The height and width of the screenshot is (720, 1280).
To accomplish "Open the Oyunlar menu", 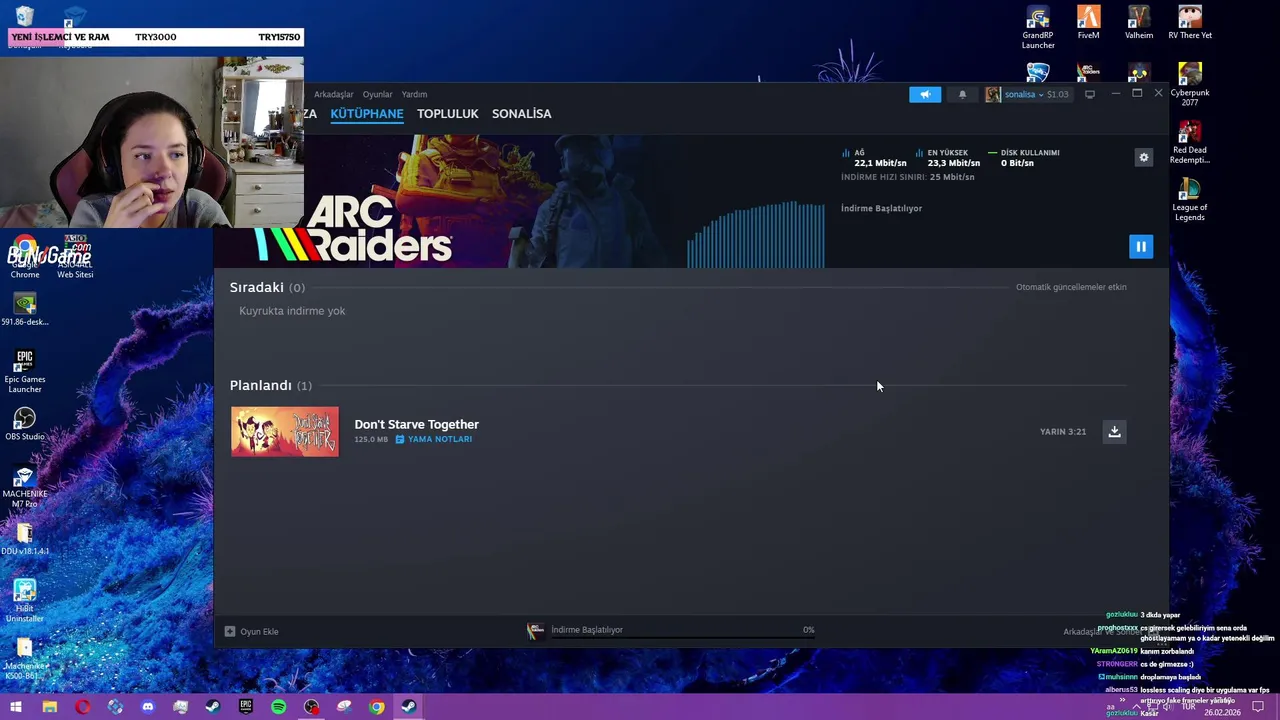I will coord(377,94).
